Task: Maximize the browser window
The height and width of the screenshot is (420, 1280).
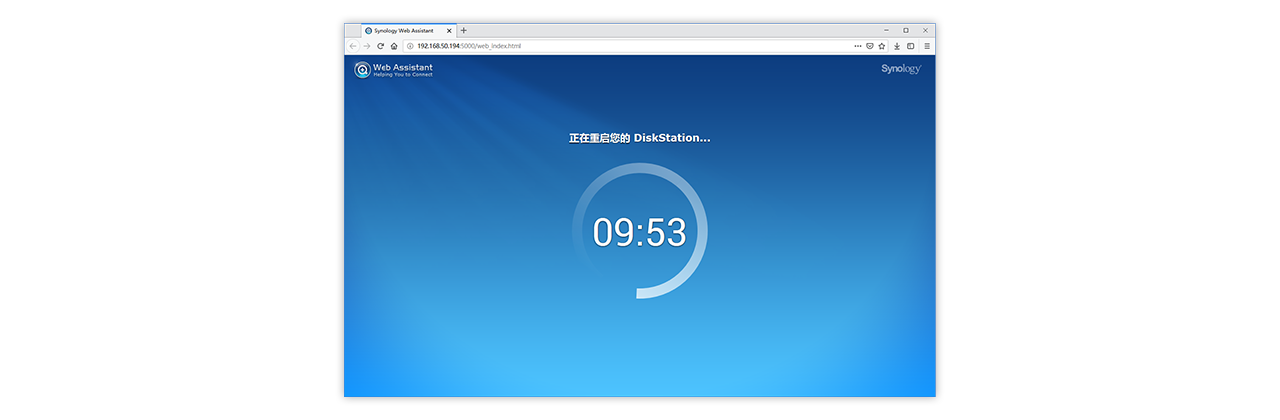Action: [906, 30]
